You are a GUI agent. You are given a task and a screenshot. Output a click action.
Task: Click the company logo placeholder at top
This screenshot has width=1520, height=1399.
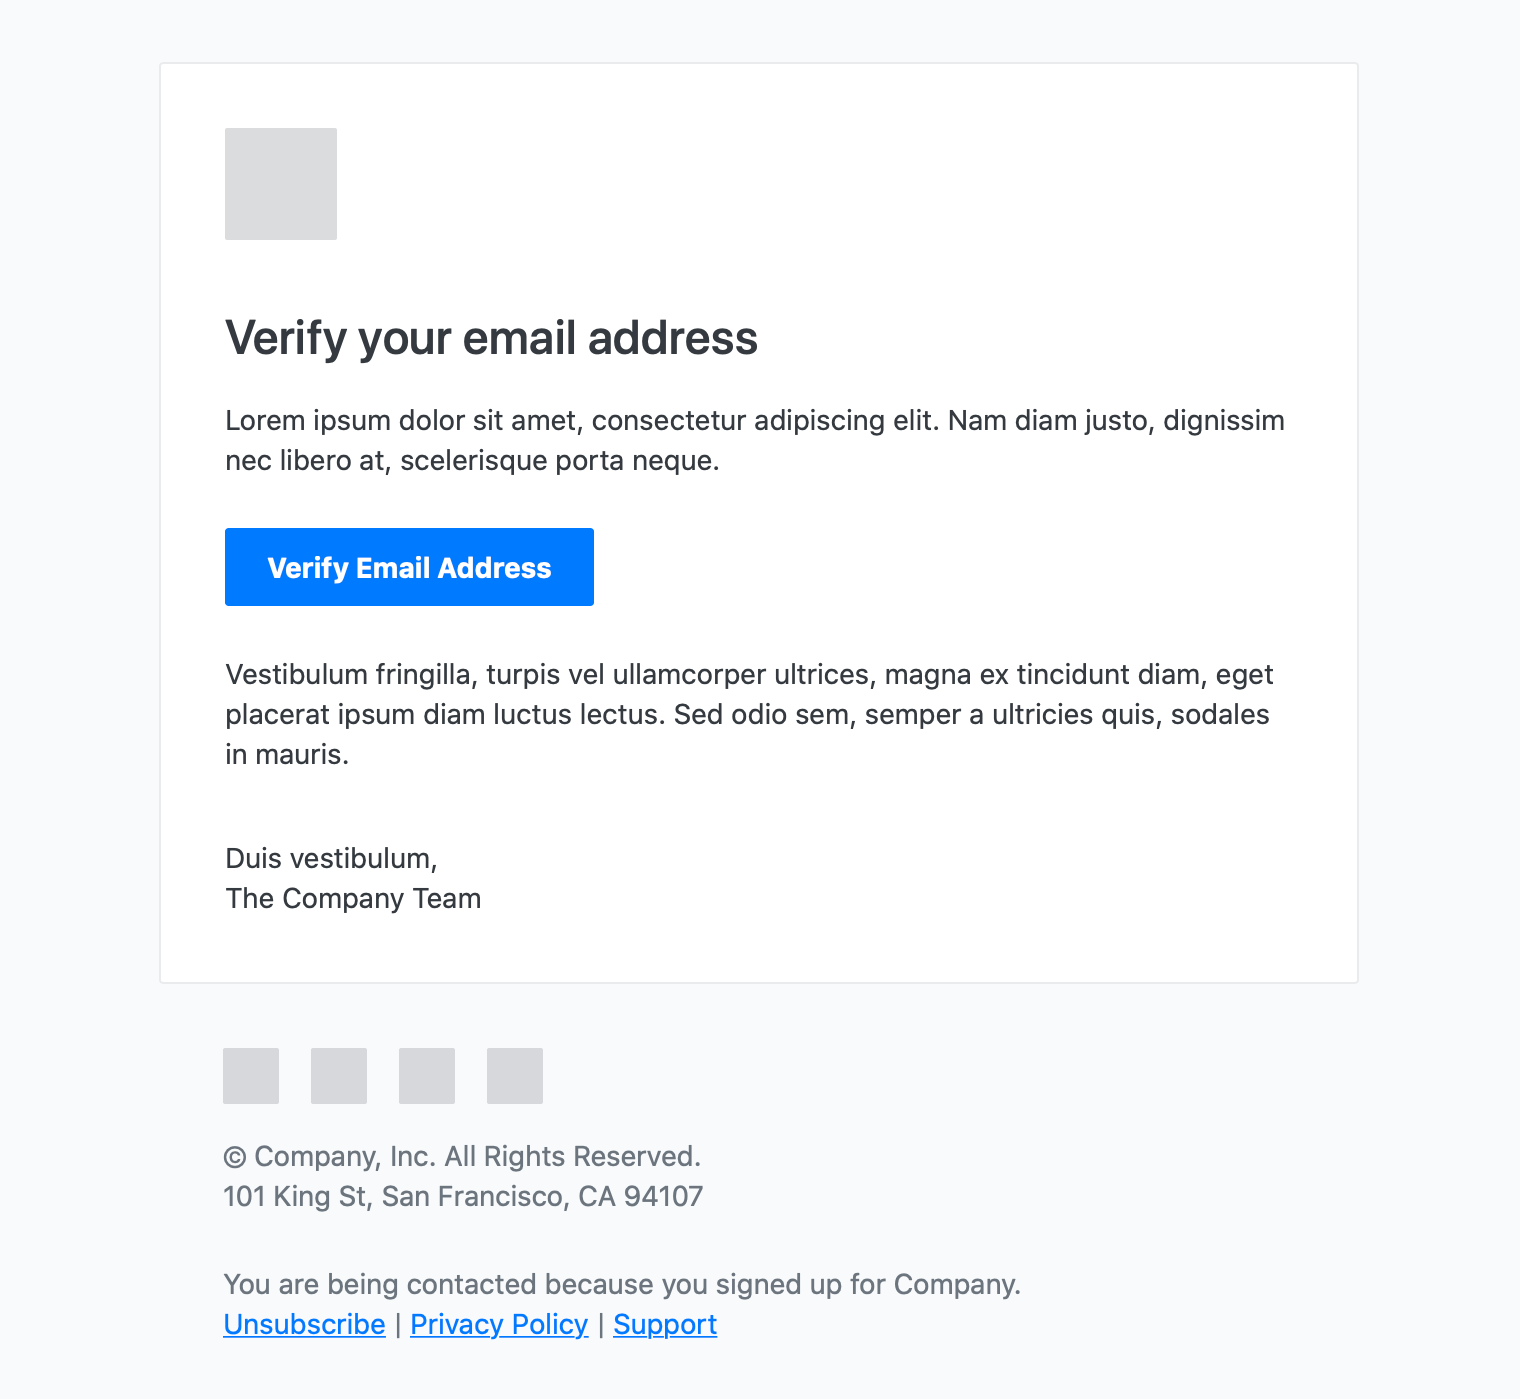280,183
